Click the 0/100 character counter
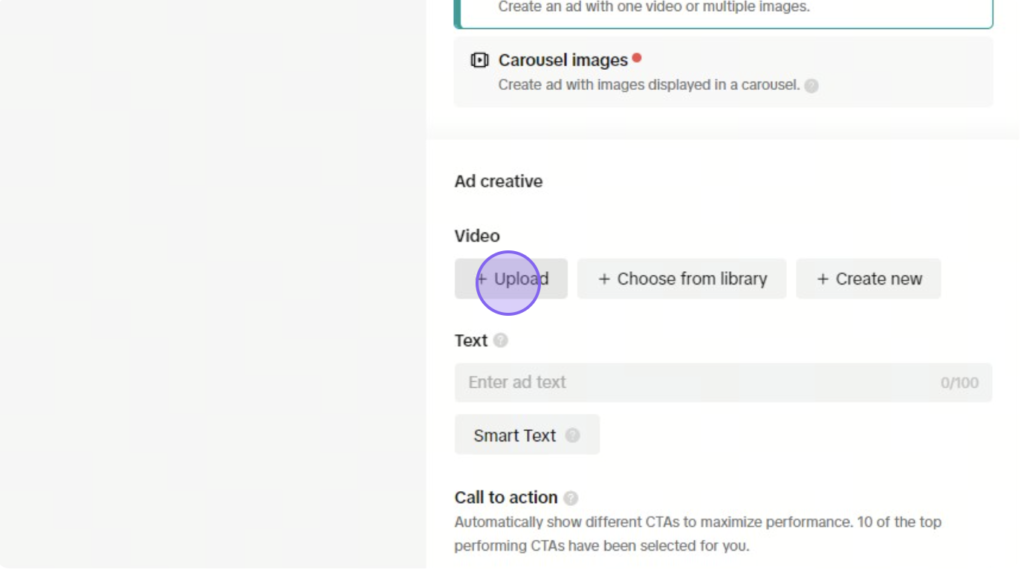Viewport: 1024px width, 581px height. [959, 383]
